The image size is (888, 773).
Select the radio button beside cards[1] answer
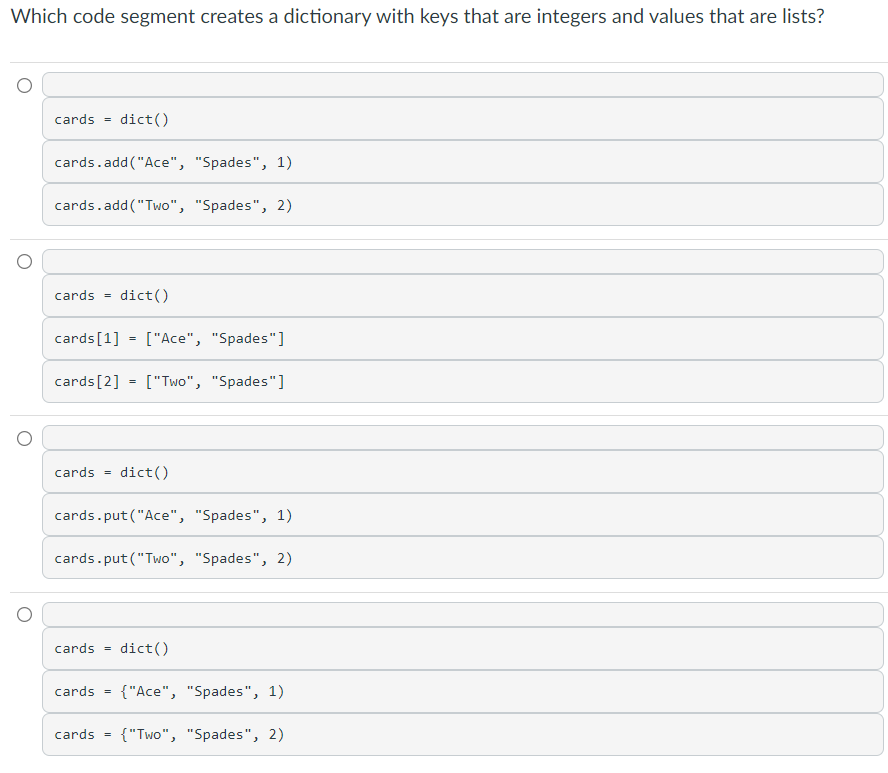(x=23, y=261)
